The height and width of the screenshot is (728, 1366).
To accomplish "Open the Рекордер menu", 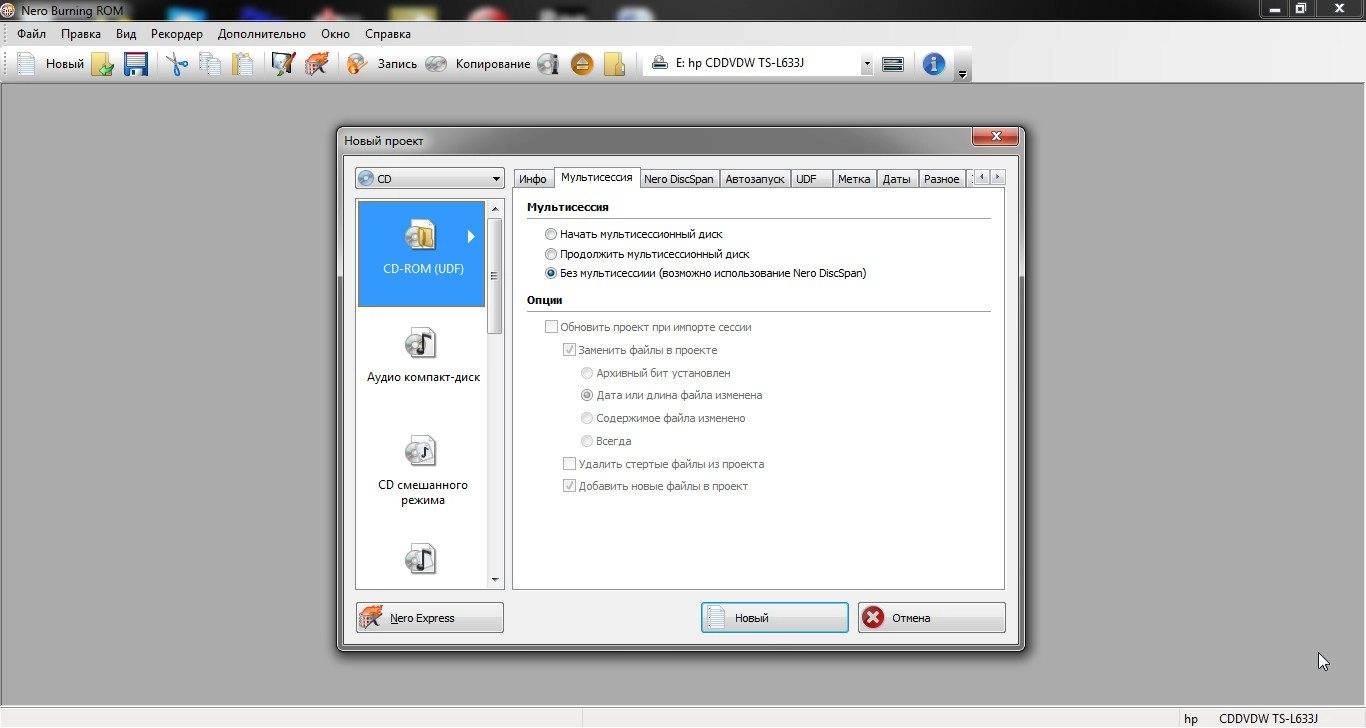I will (177, 34).
